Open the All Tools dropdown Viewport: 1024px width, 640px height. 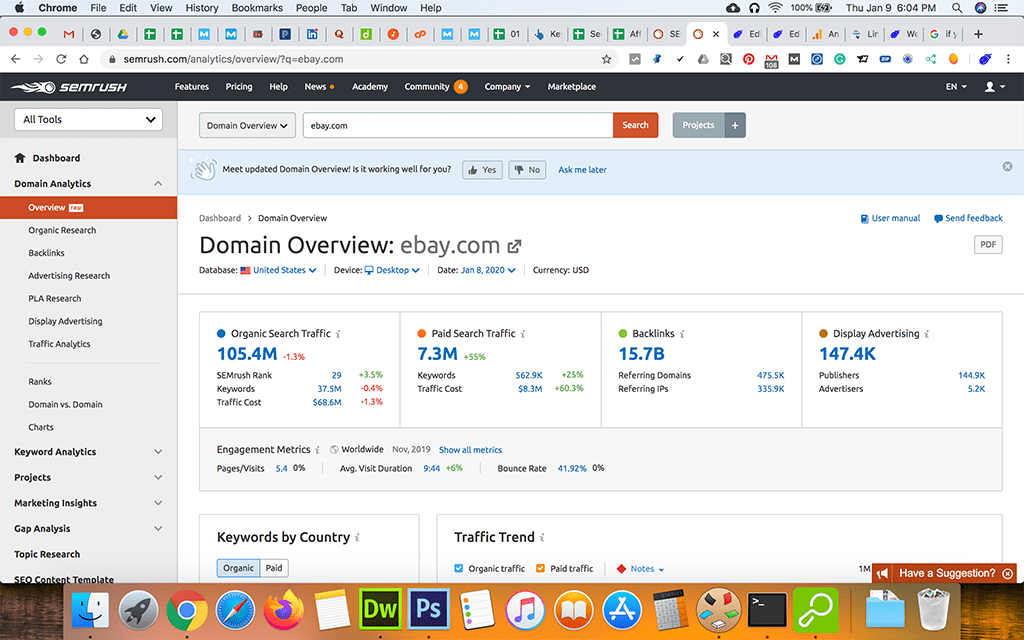[x=88, y=120]
